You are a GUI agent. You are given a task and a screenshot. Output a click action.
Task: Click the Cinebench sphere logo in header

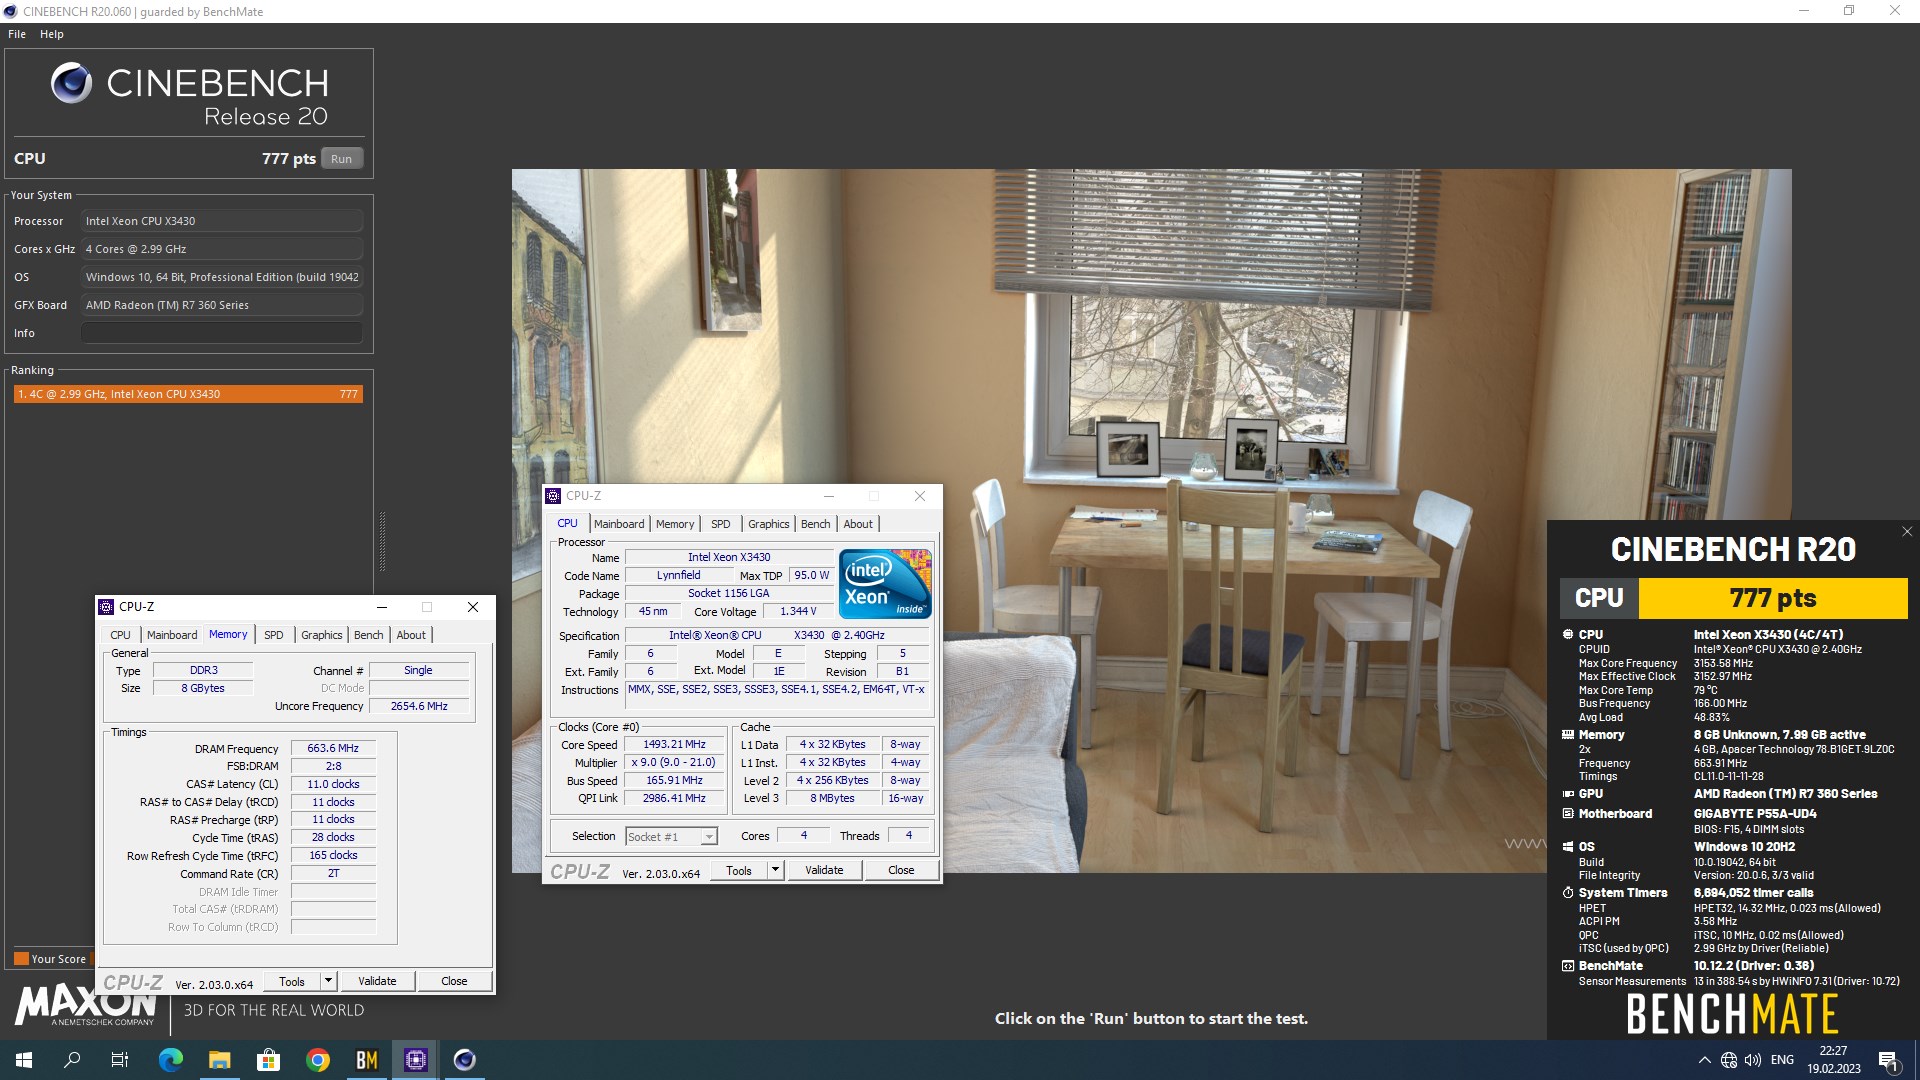[71, 83]
